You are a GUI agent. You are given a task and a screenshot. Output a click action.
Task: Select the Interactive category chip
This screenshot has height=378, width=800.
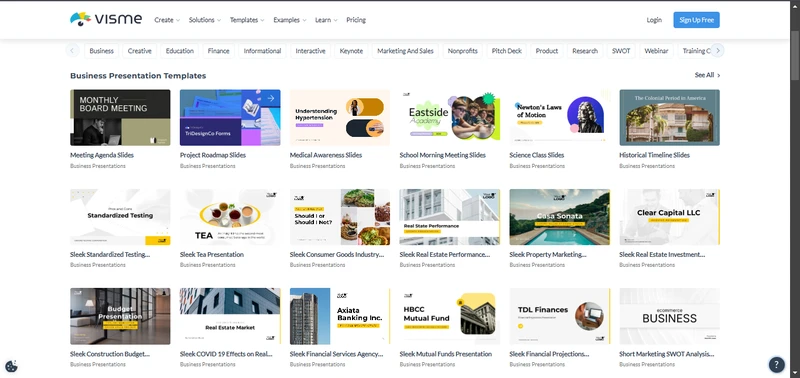(310, 51)
